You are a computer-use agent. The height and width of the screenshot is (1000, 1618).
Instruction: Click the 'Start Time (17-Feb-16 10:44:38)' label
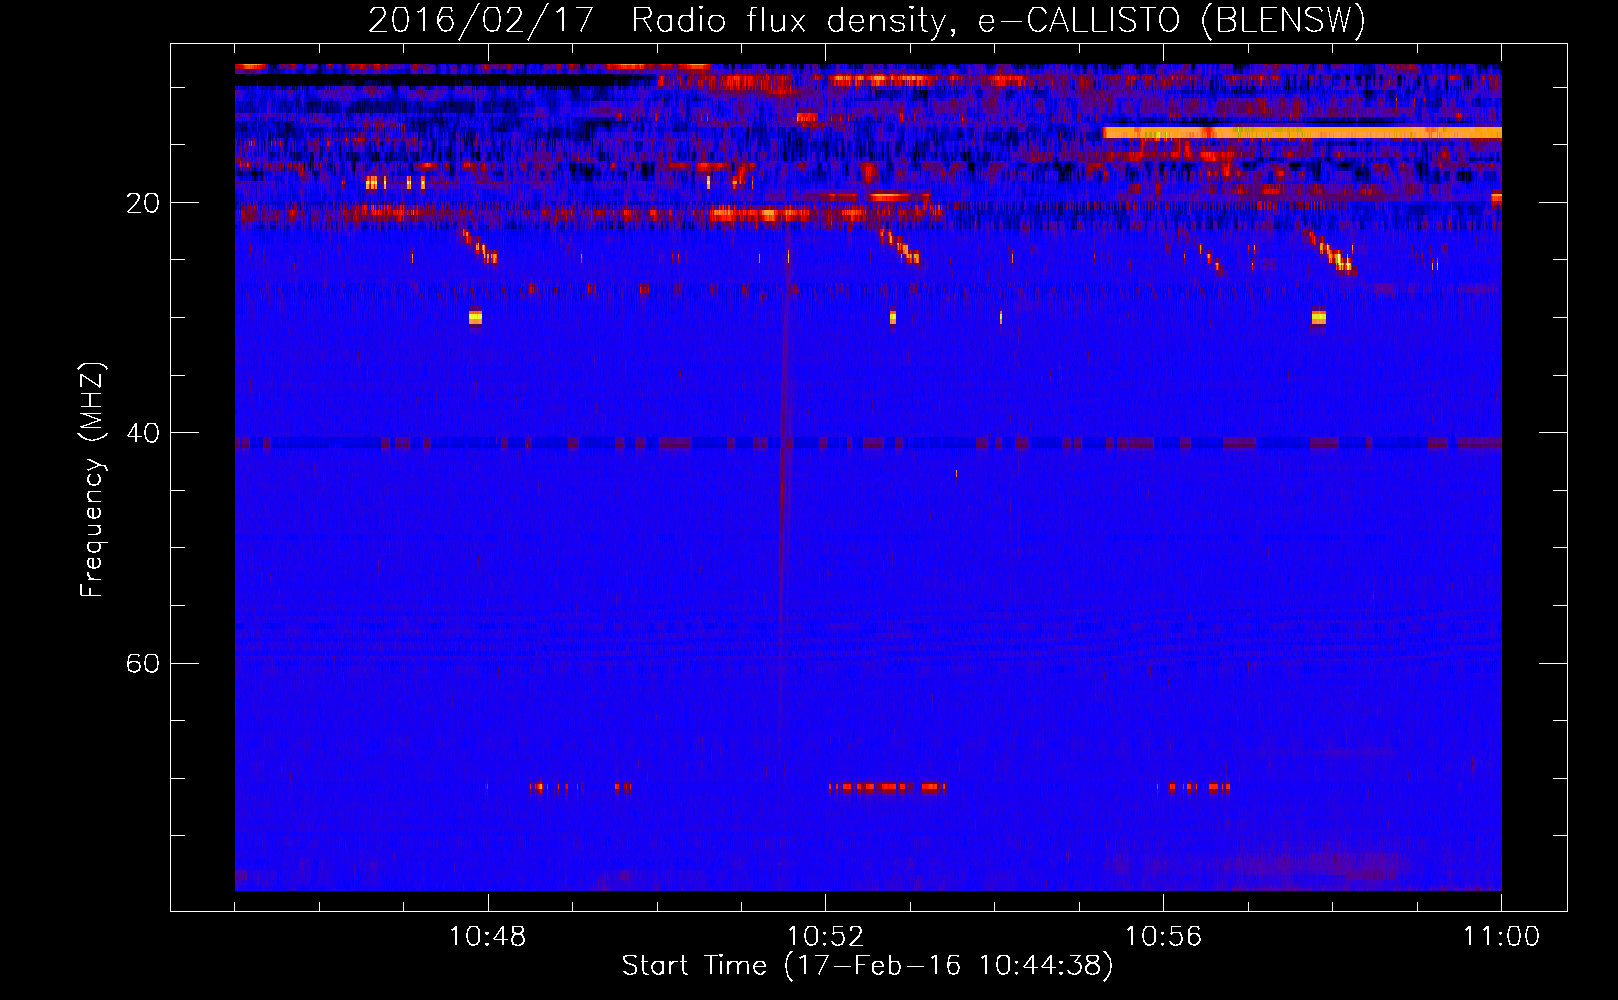867,966
